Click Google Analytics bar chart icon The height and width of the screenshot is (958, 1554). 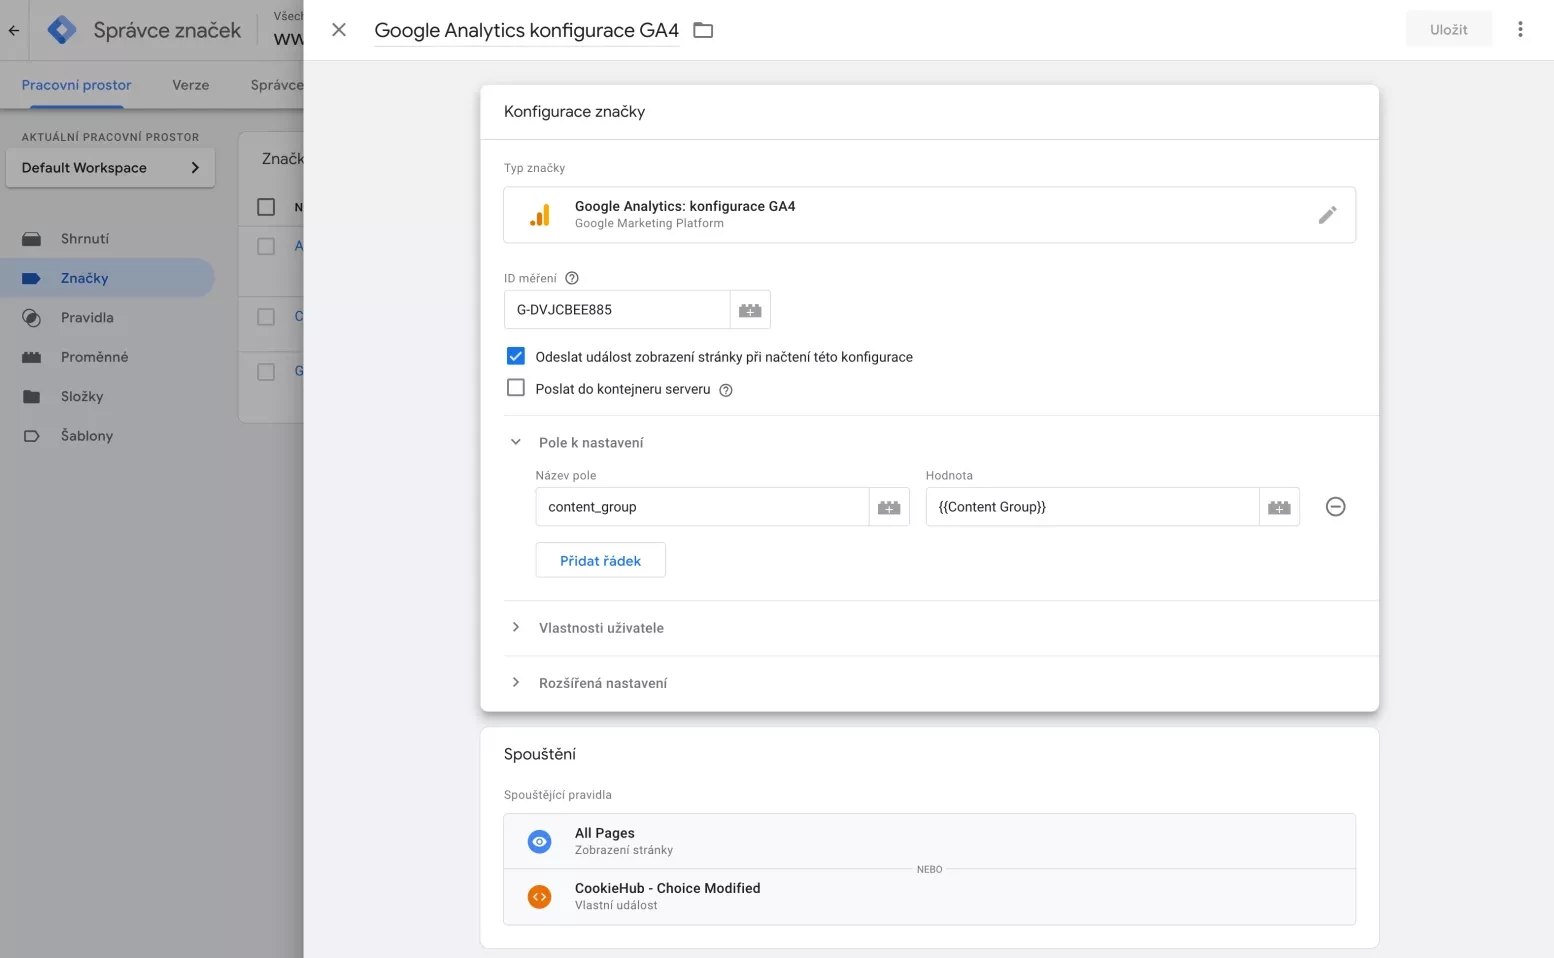pyautogui.click(x=540, y=215)
